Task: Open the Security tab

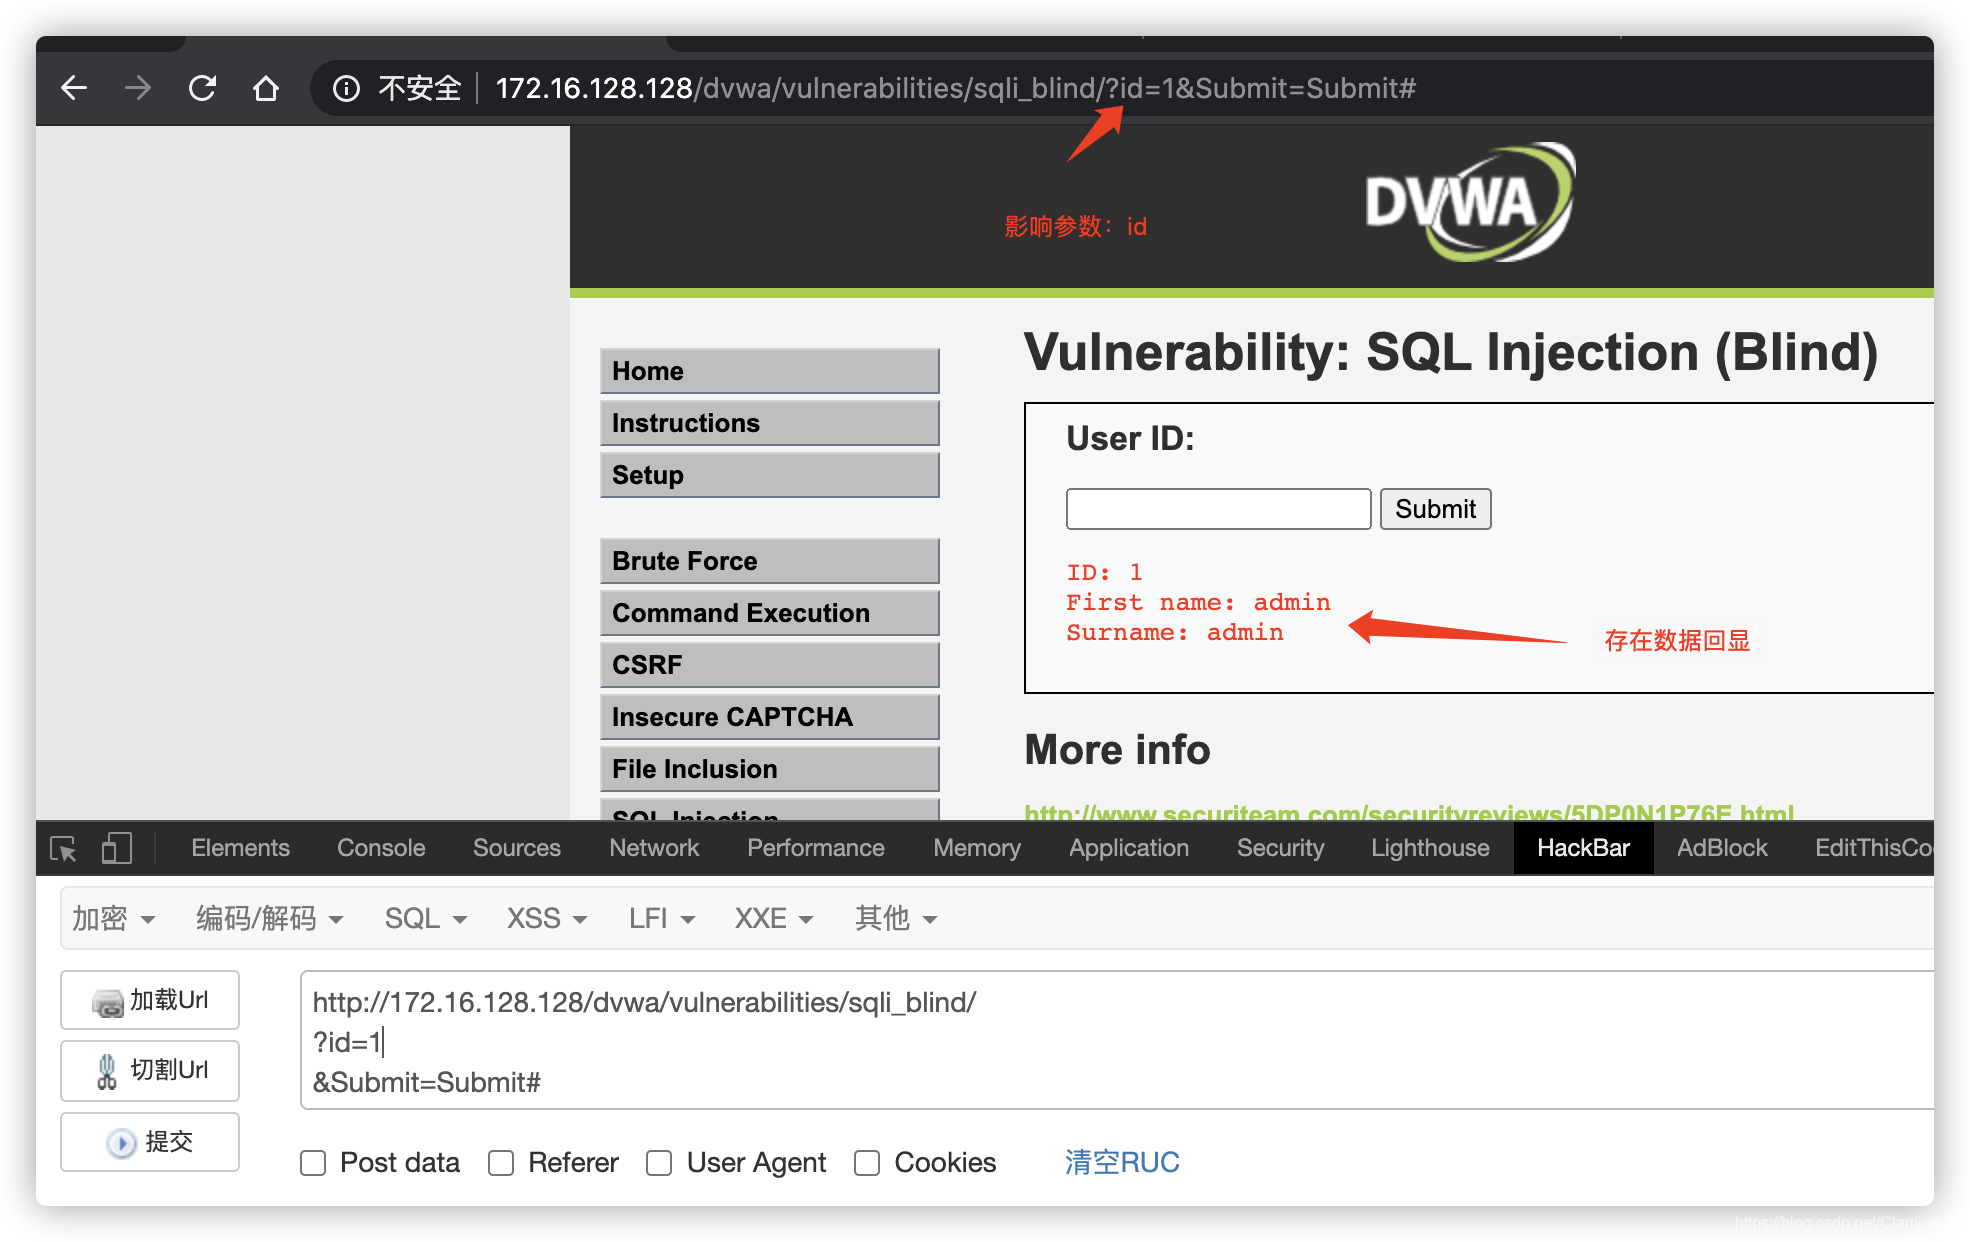Action: coord(1280,848)
